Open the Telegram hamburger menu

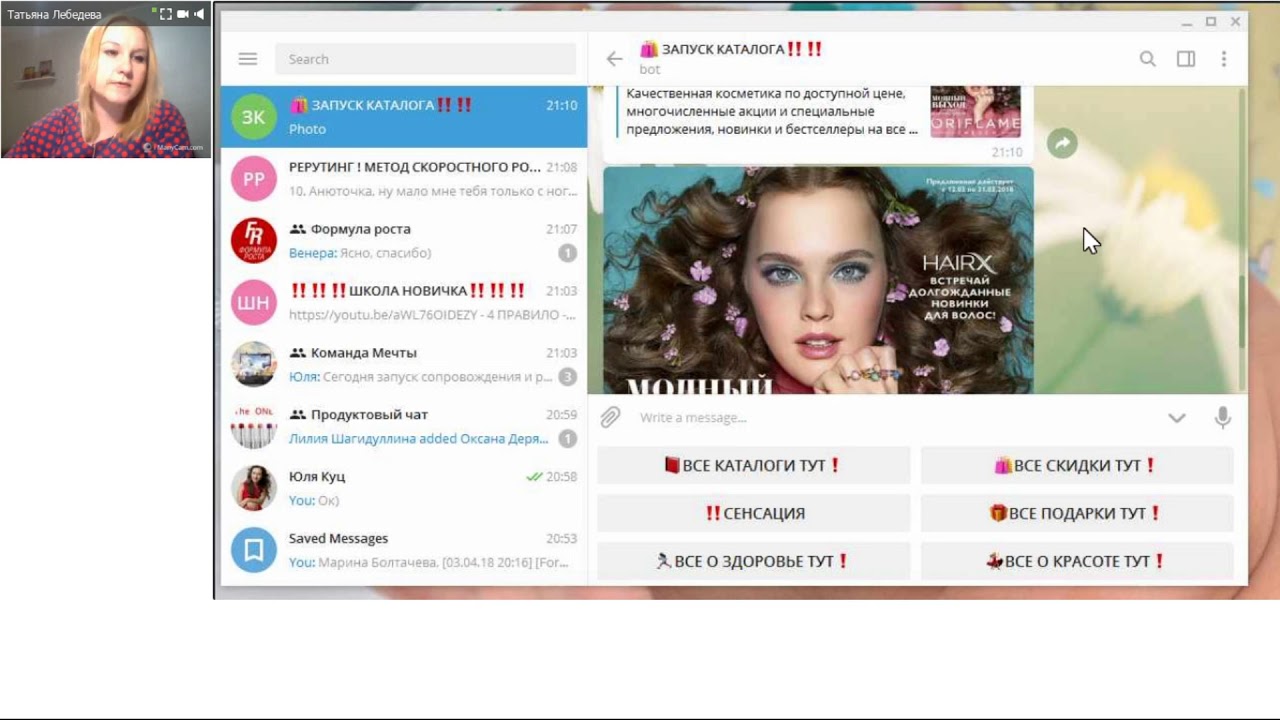[x=248, y=59]
